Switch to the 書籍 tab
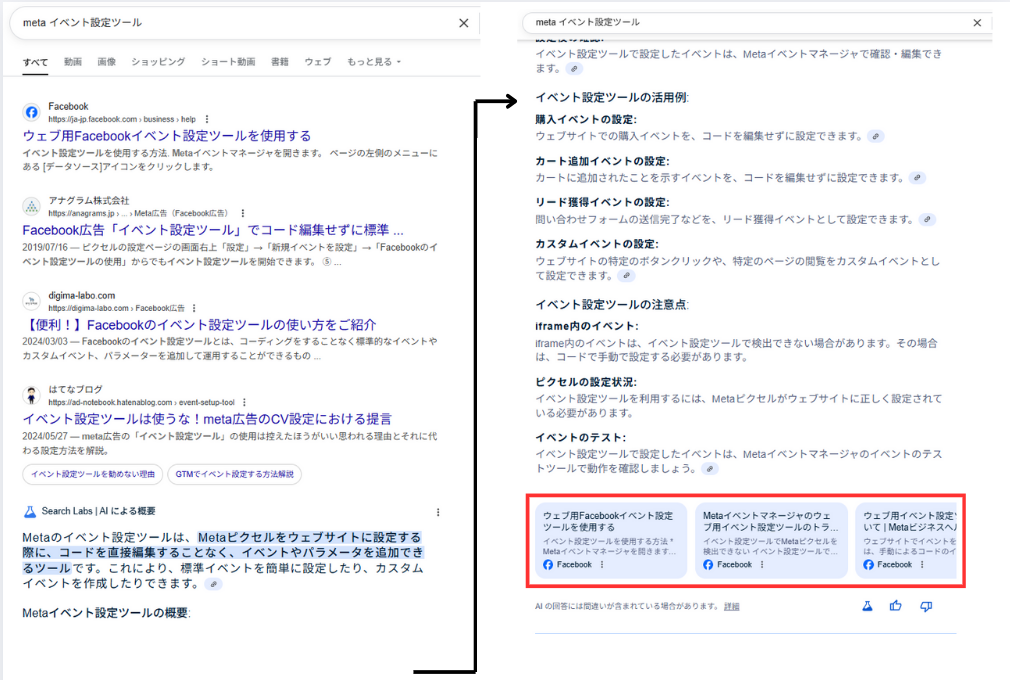 (280, 62)
